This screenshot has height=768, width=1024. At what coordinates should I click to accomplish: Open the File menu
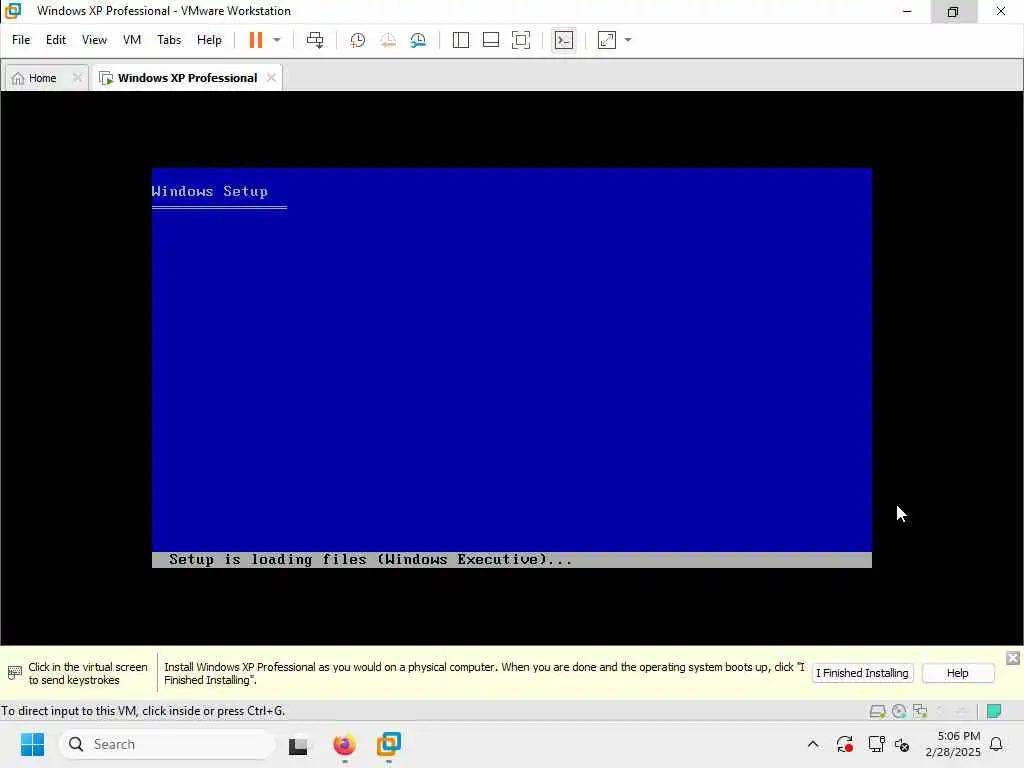pos(21,40)
